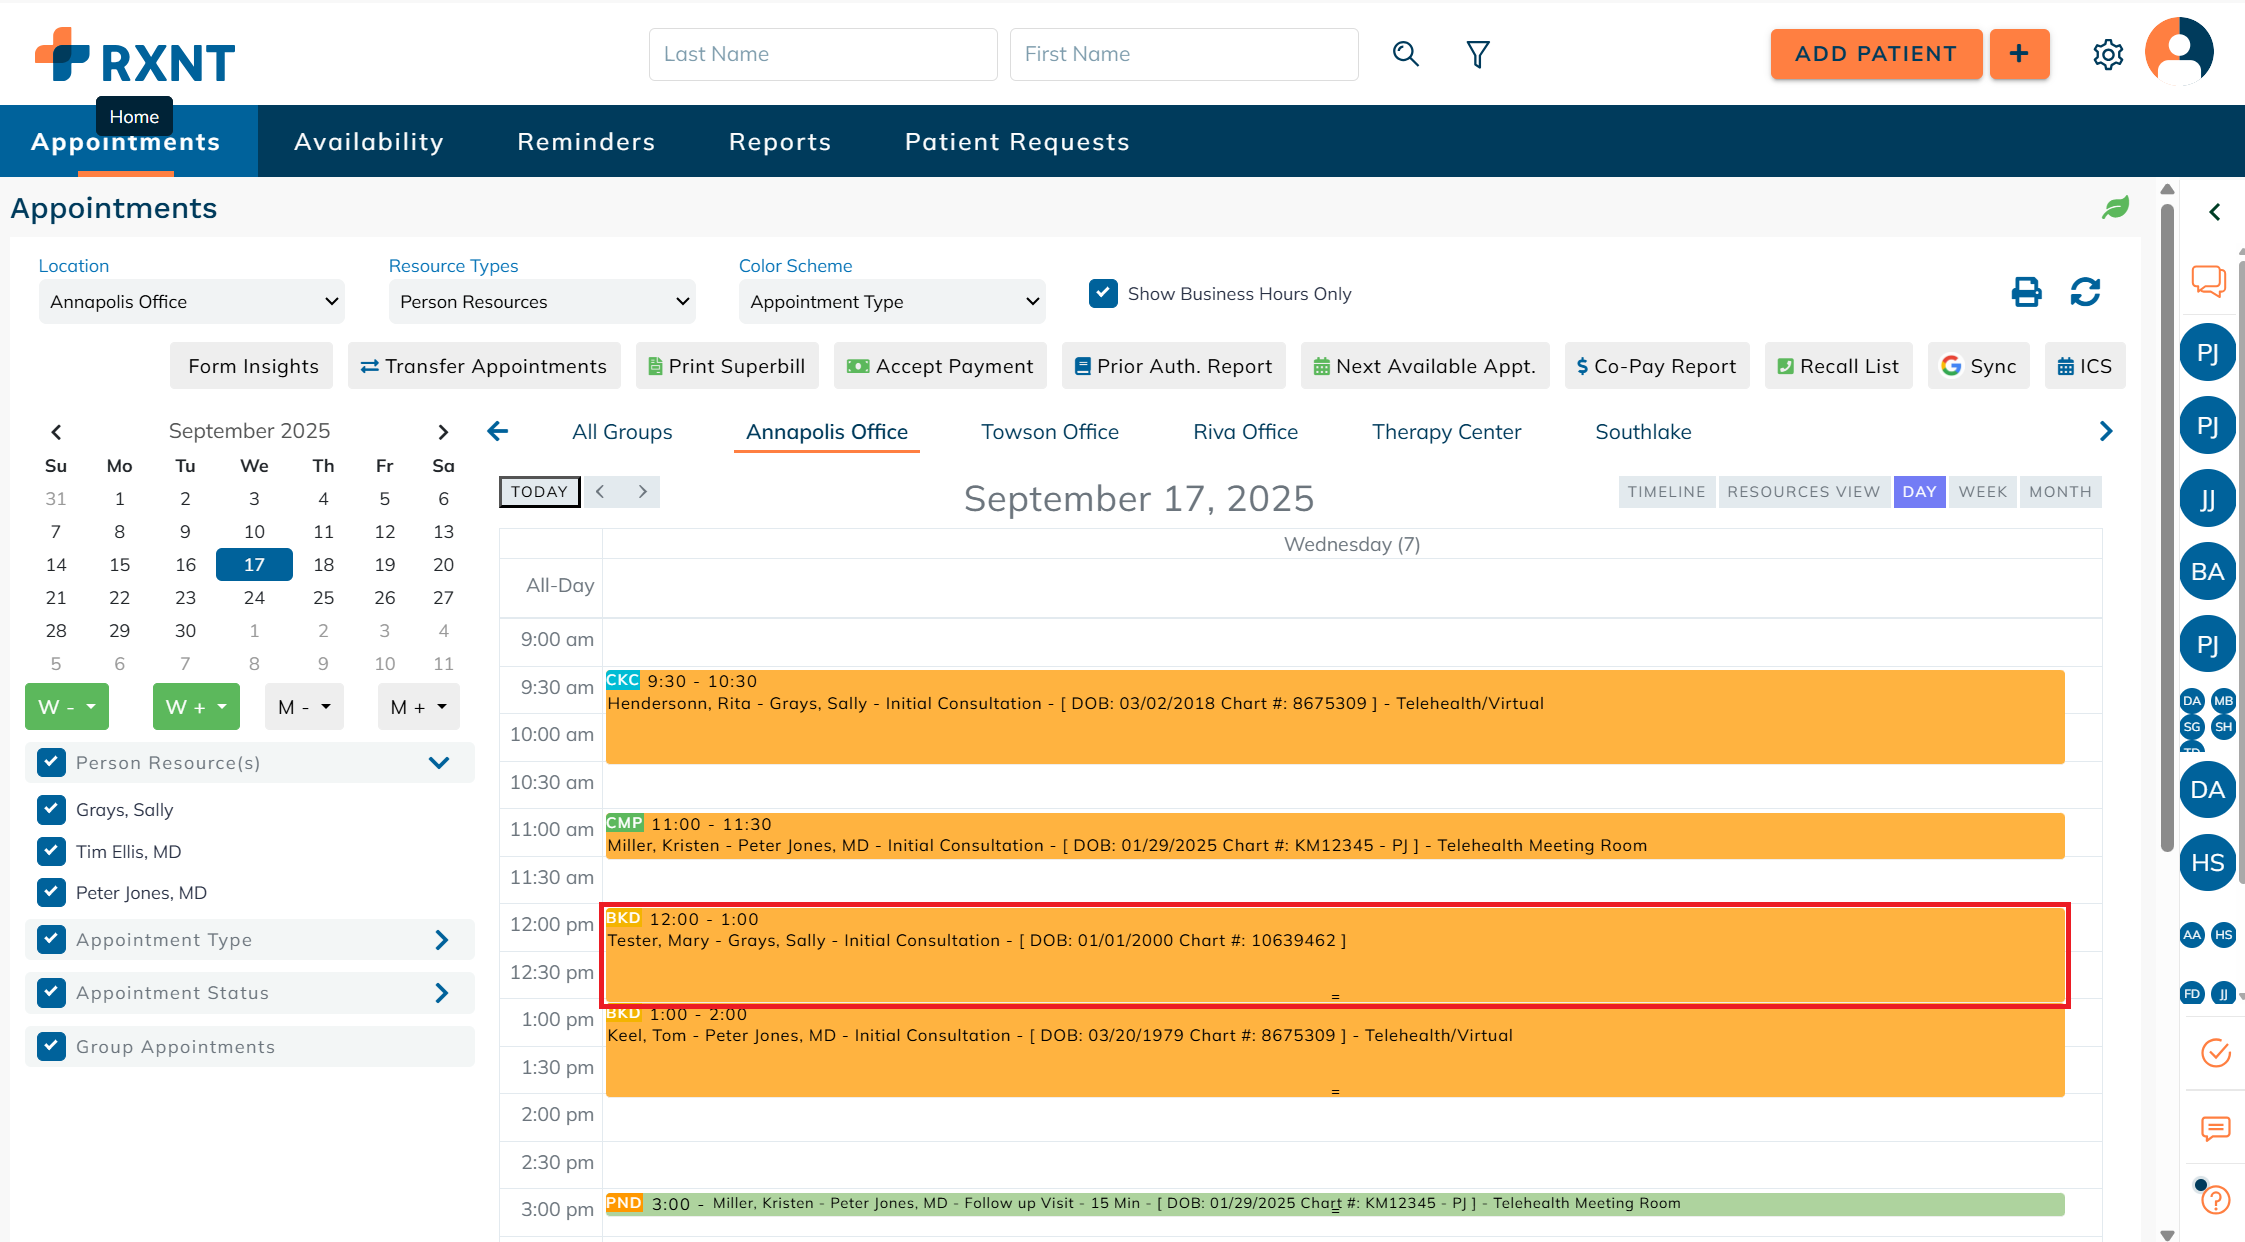Collapse the right sidebar panel
The width and height of the screenshot is (2245, 1242).
[2215, 212]
